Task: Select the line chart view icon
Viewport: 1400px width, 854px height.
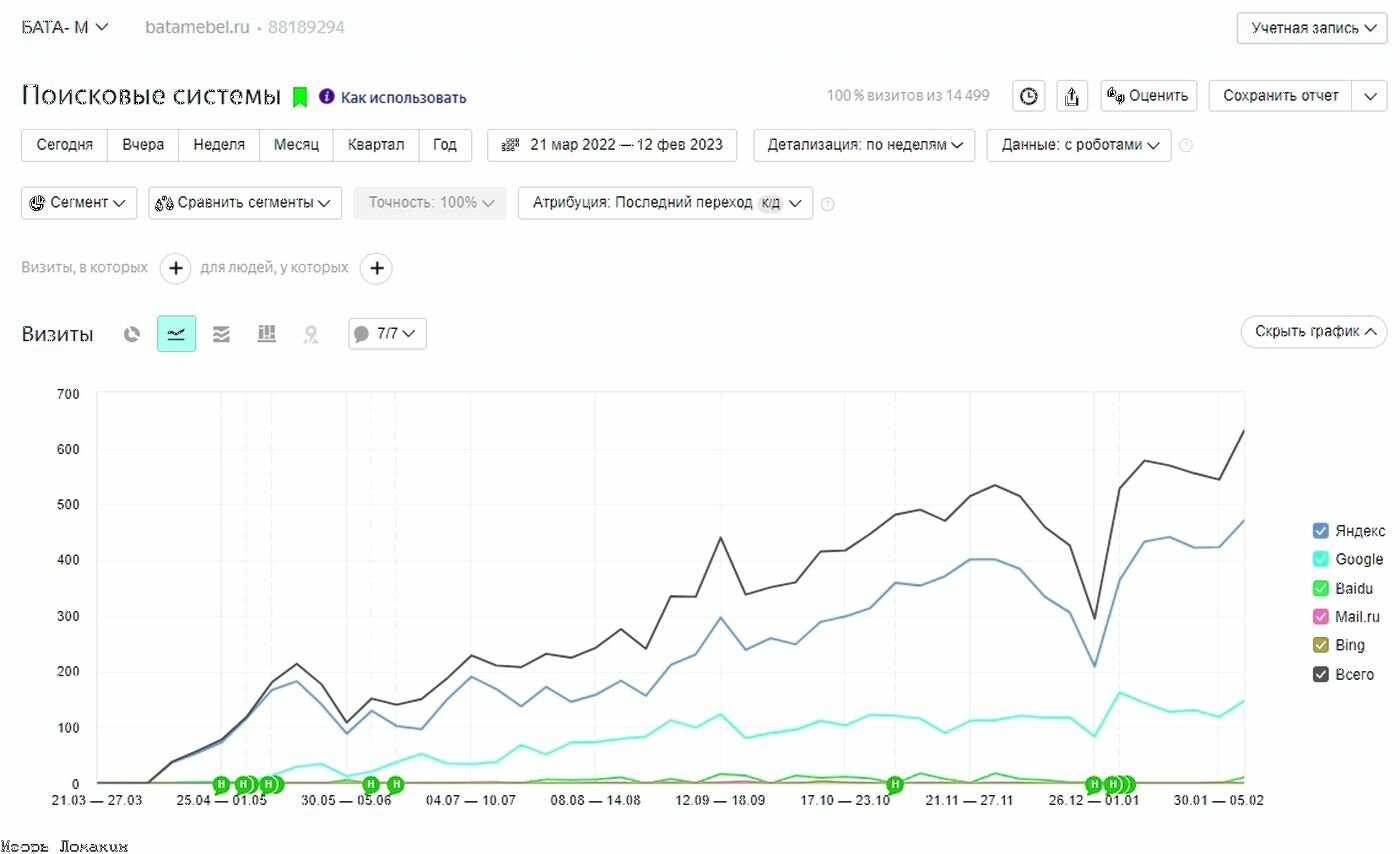Action: [176, 334]
